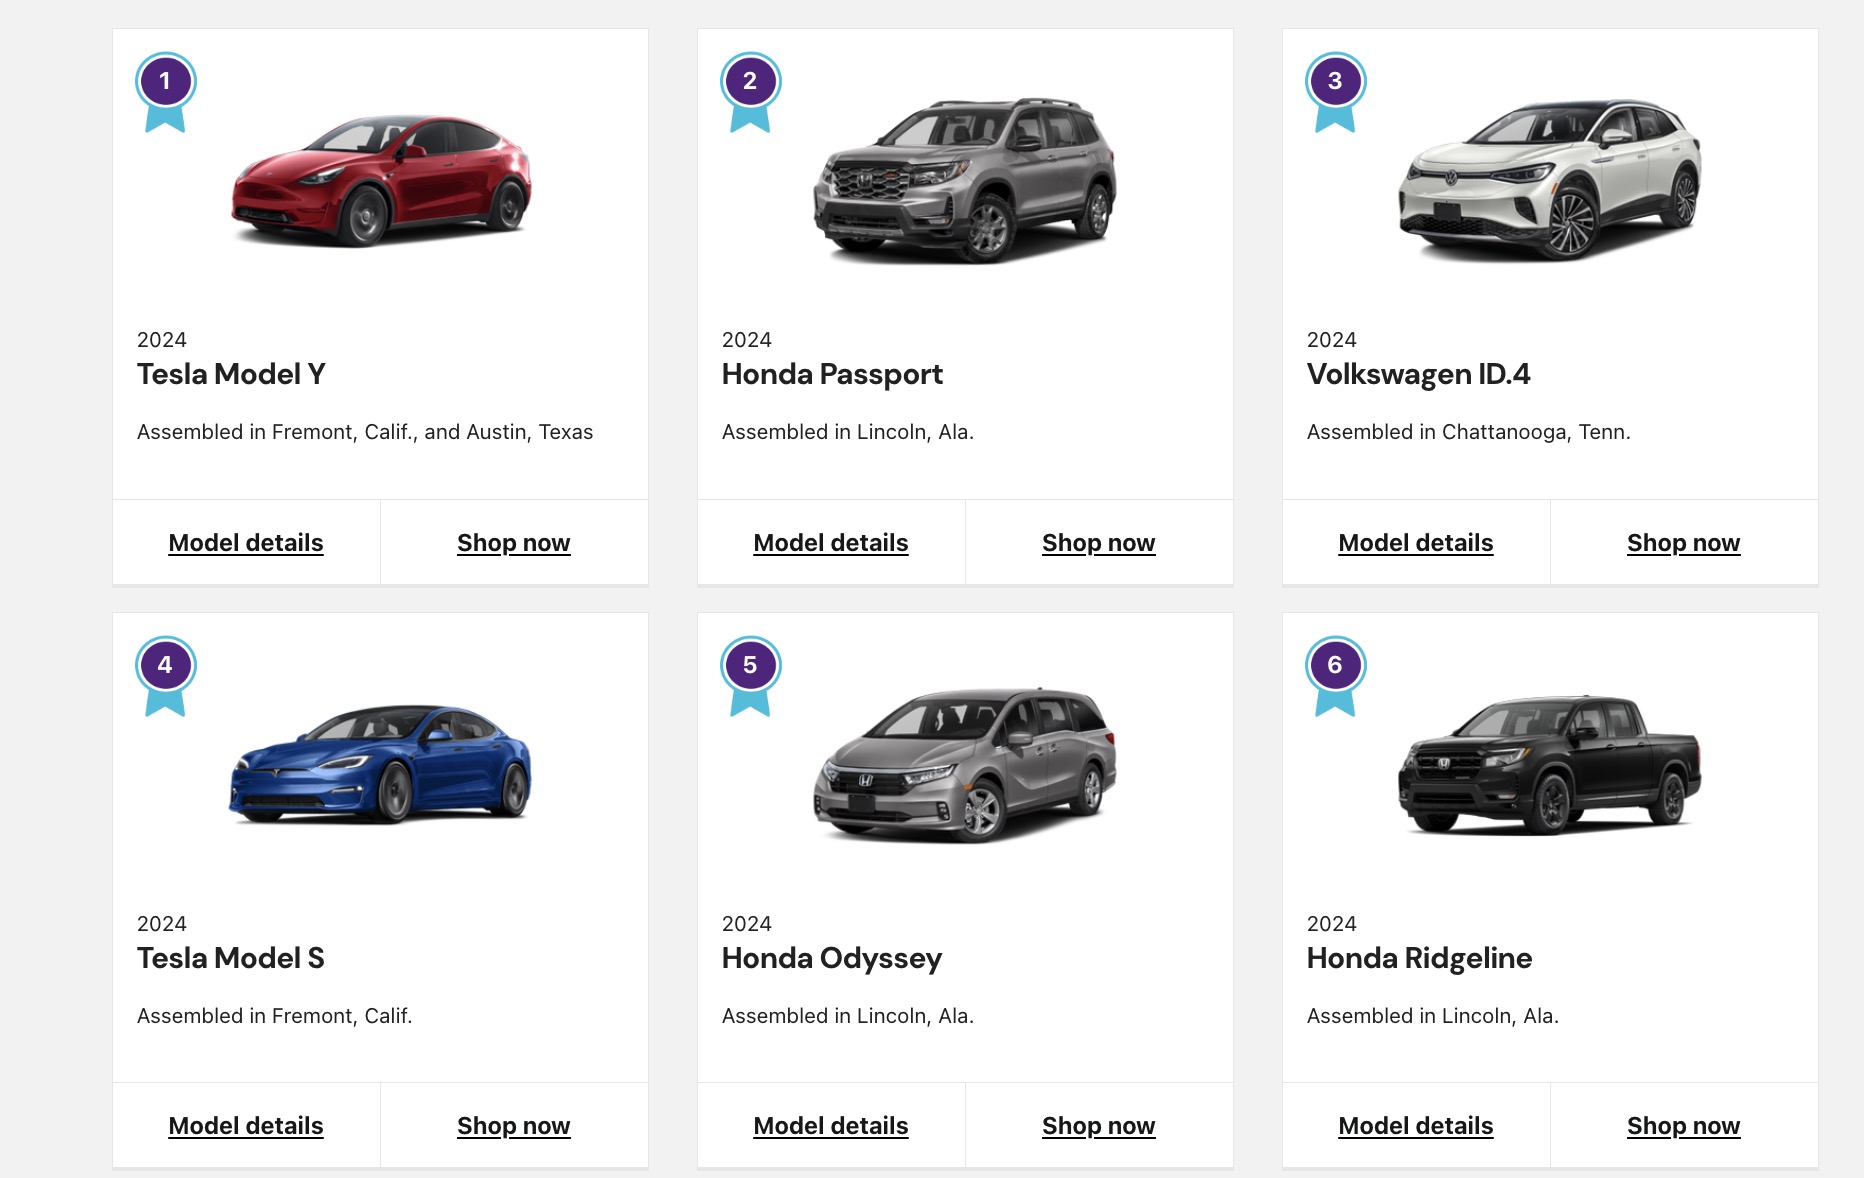Screen dimensions: 1864x1178
Task: Shop now for the Honda Passport
Action: pos(1098,543)
